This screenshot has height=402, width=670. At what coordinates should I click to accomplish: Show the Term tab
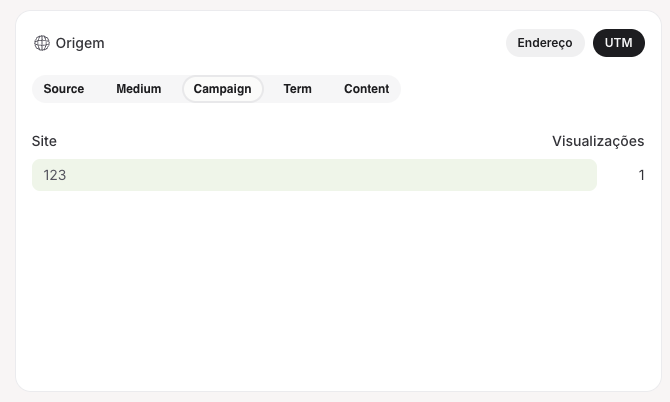[x=297, y=89]
